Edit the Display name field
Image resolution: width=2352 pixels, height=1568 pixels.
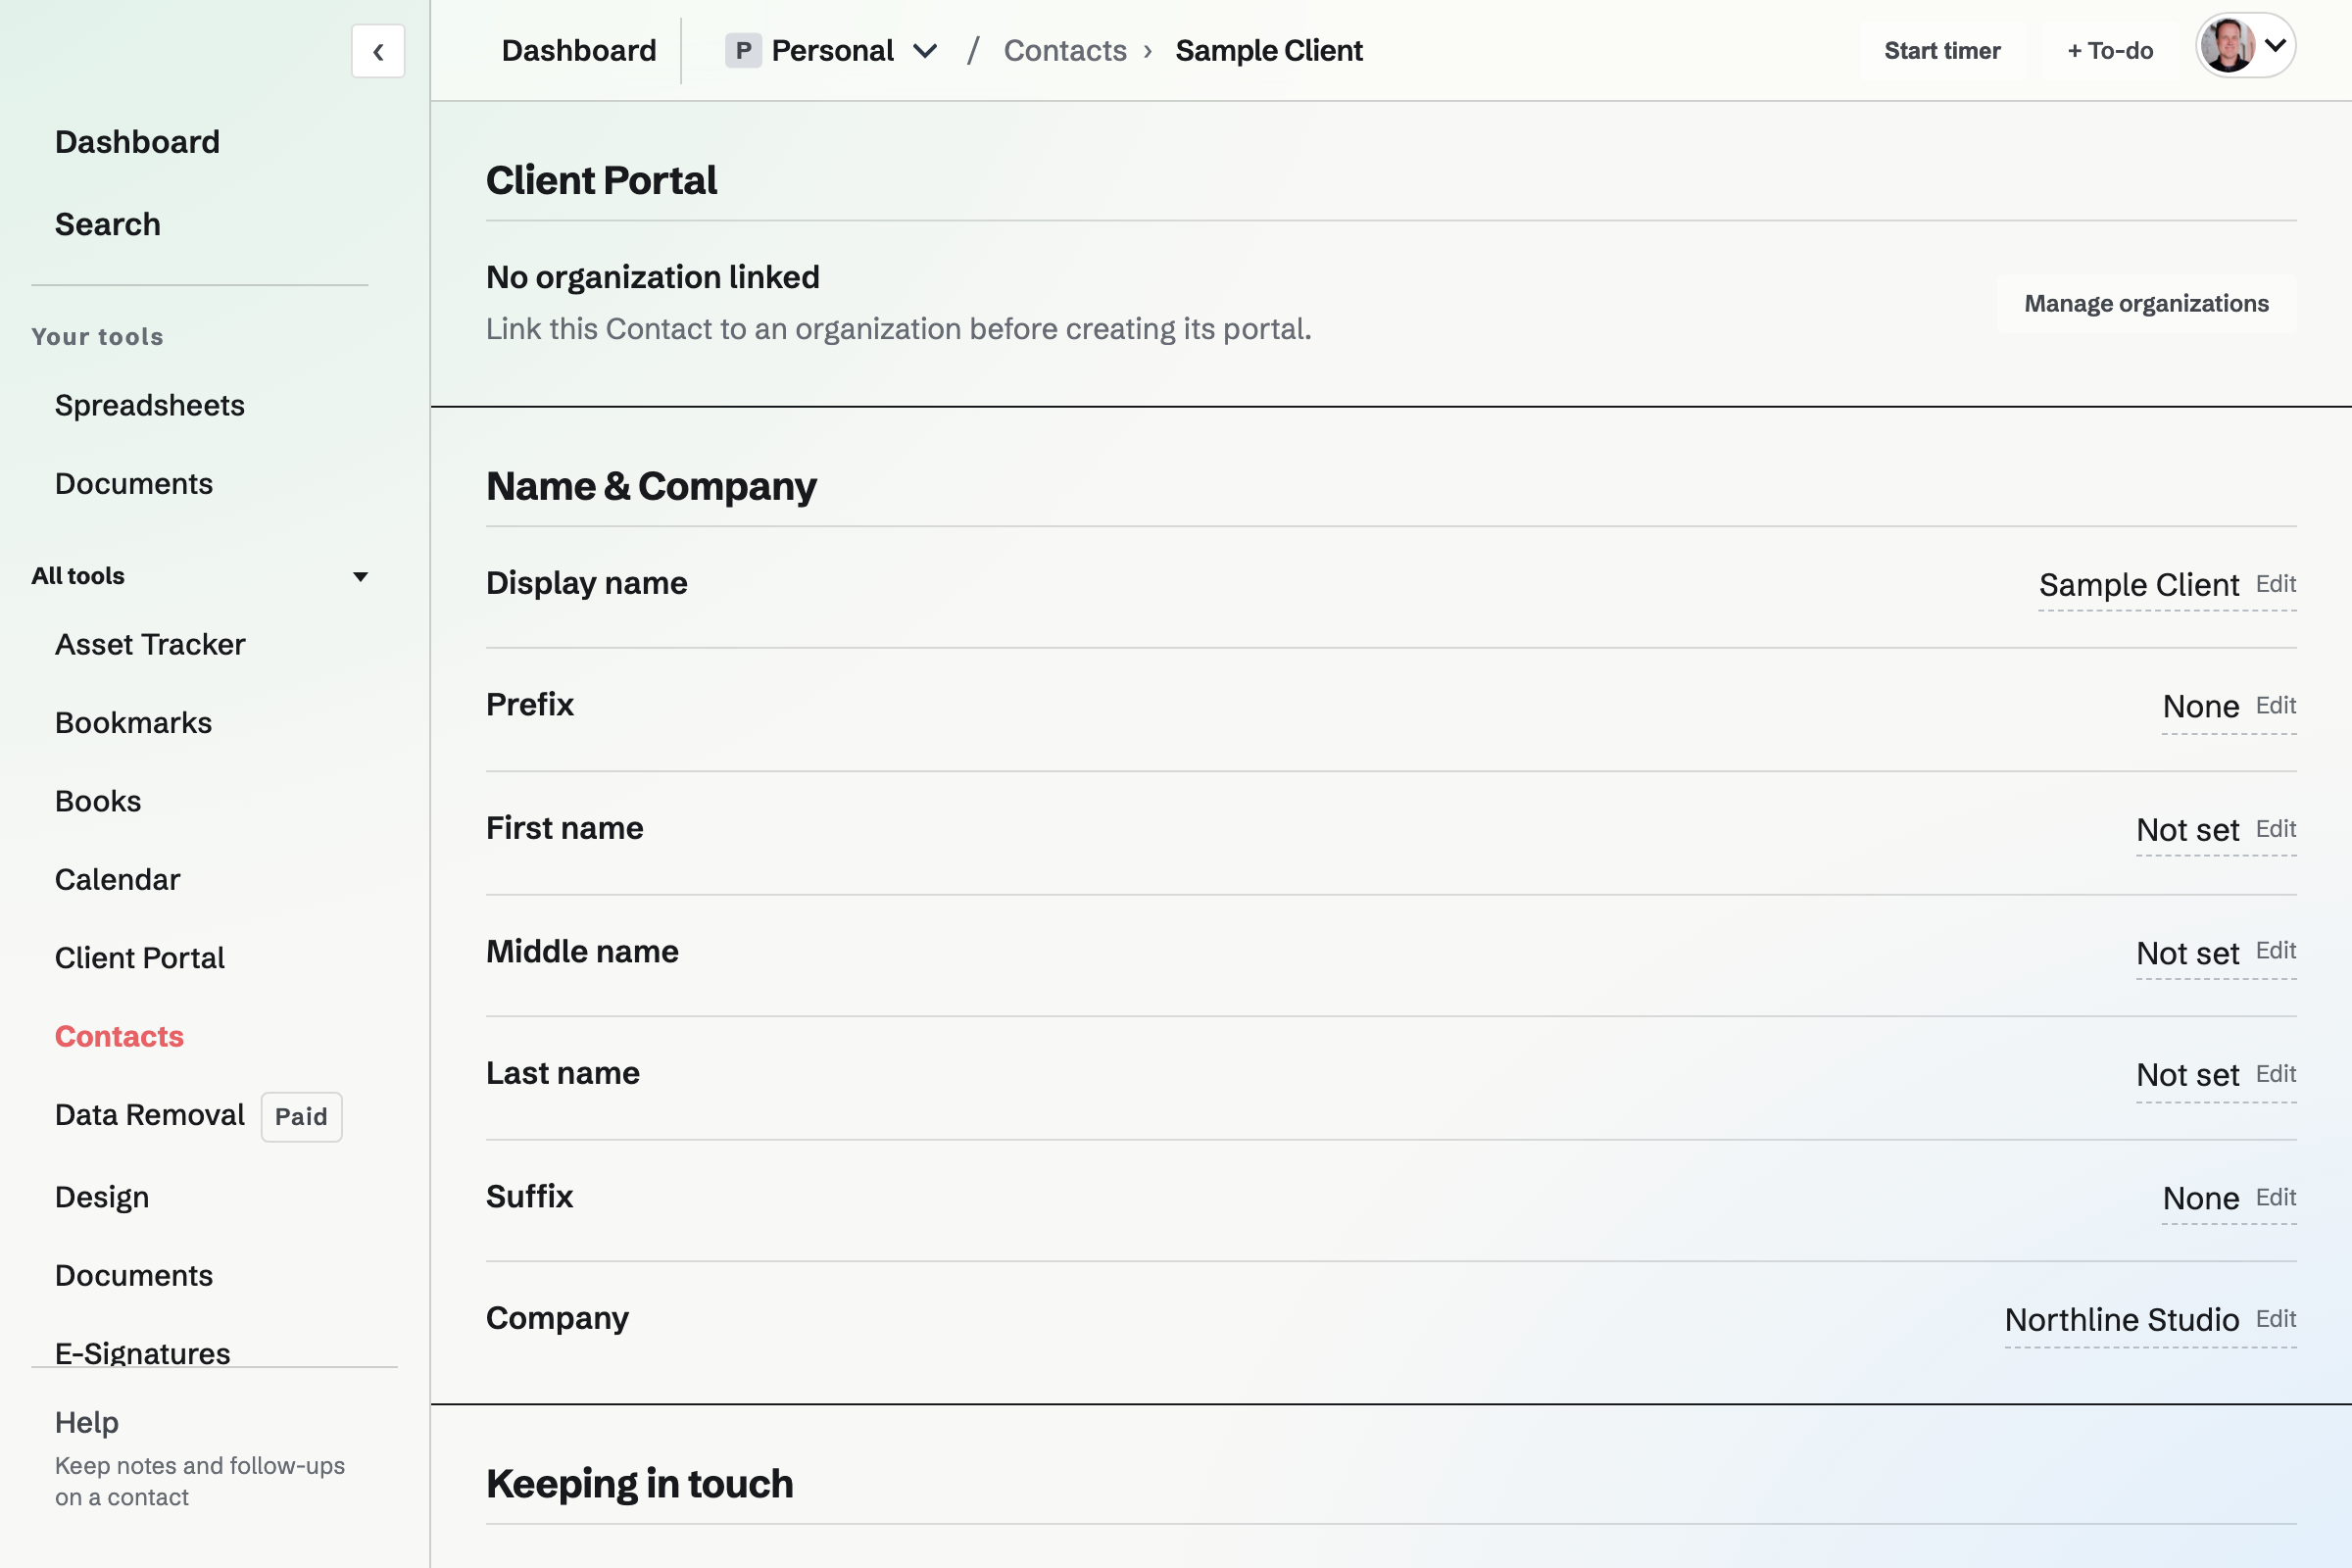coord(2276,583)
